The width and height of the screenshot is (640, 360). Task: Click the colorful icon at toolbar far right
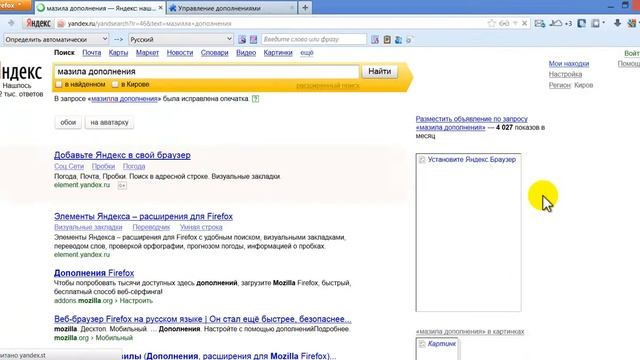632,23
